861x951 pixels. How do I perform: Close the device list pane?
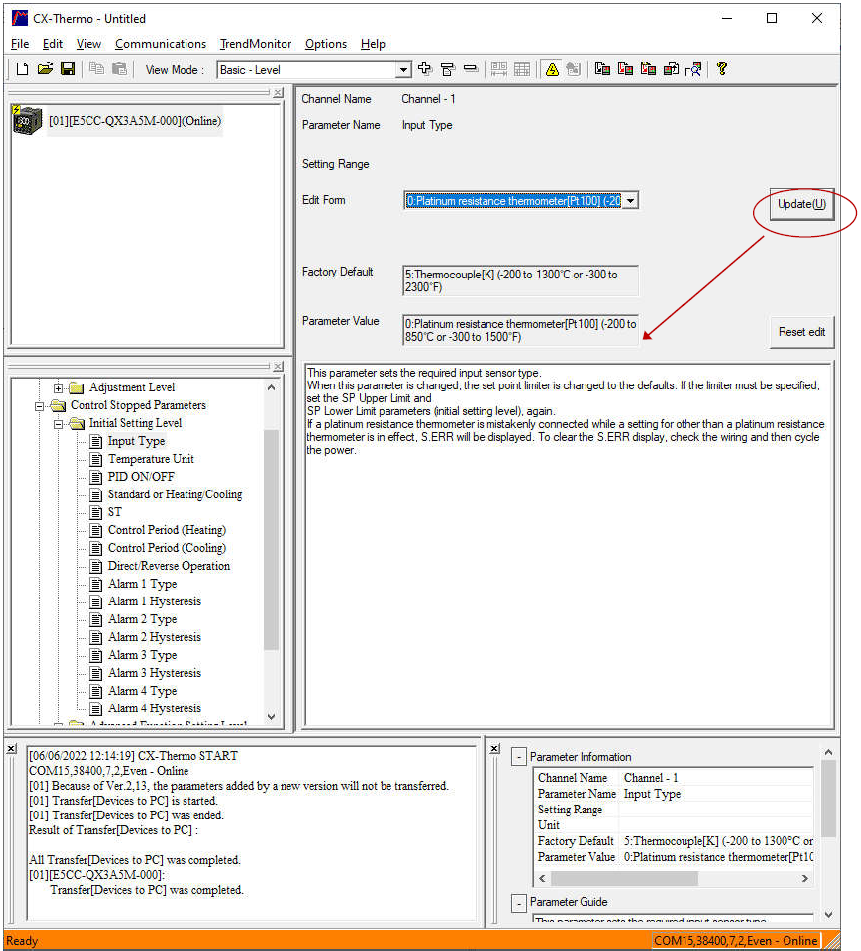point(278,93)
